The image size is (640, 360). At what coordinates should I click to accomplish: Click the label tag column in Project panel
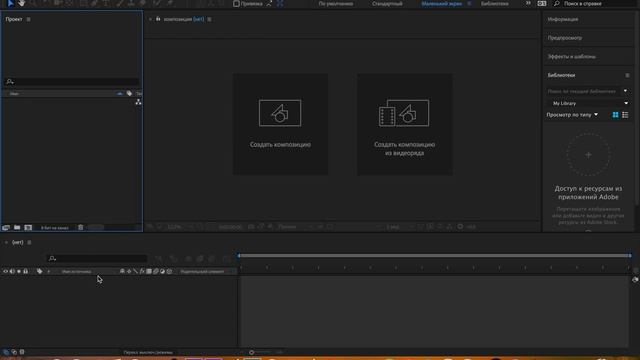[x=129, y=93]
